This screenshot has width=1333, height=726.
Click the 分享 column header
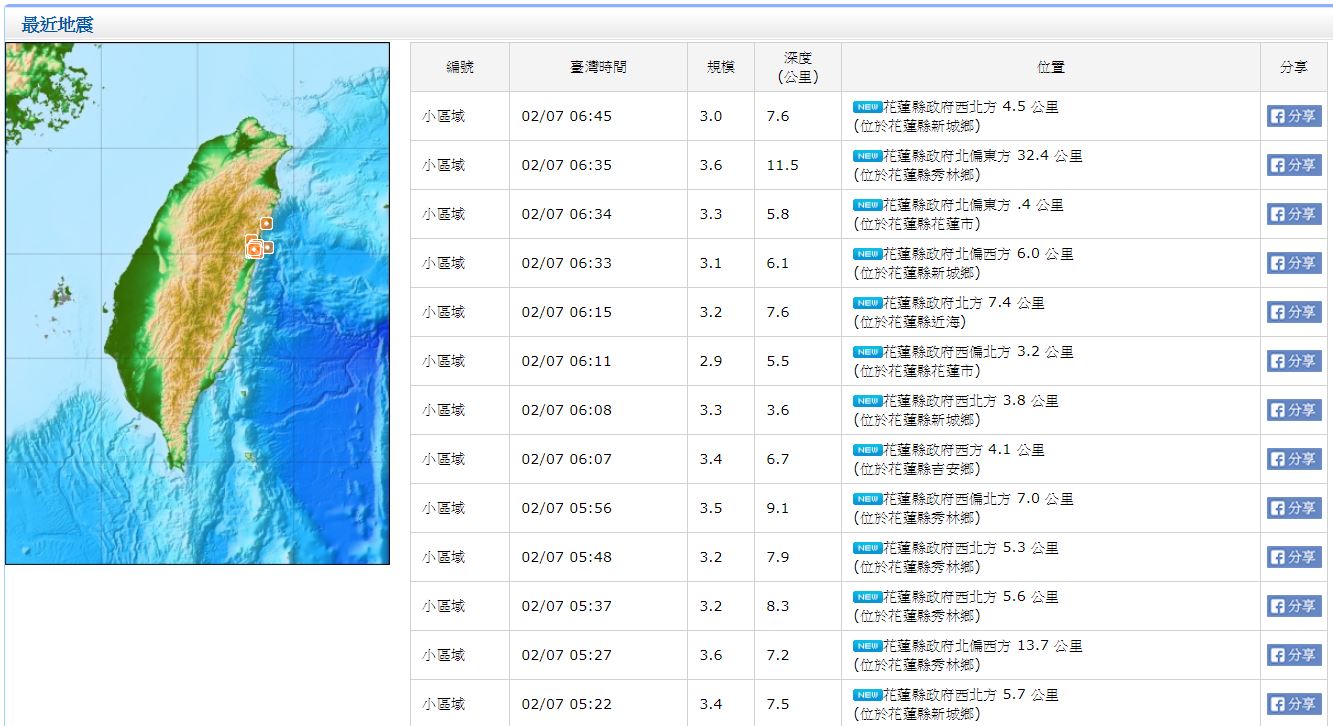pos(1294,67)
